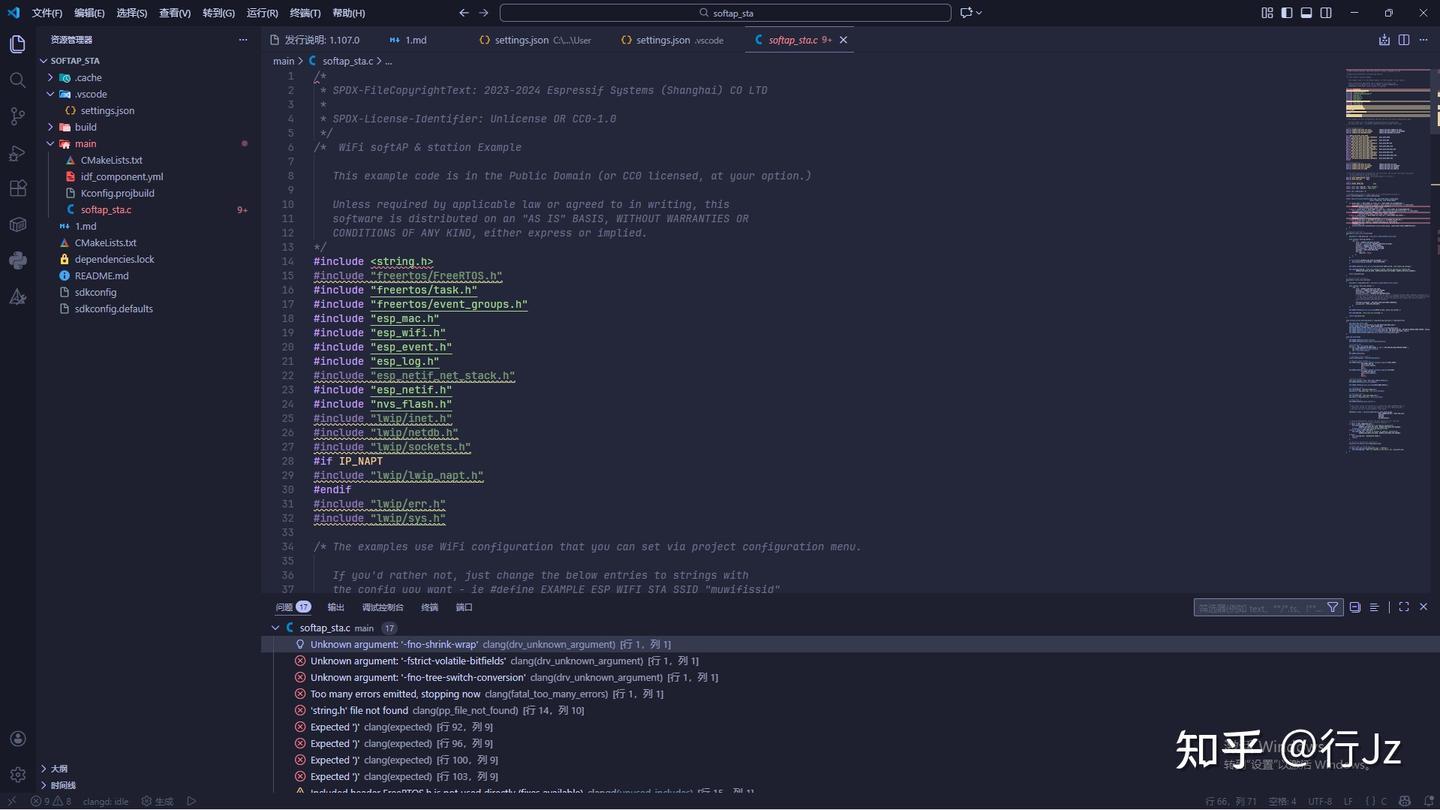Focus the softap_sta command center search box

coord(725,13)
